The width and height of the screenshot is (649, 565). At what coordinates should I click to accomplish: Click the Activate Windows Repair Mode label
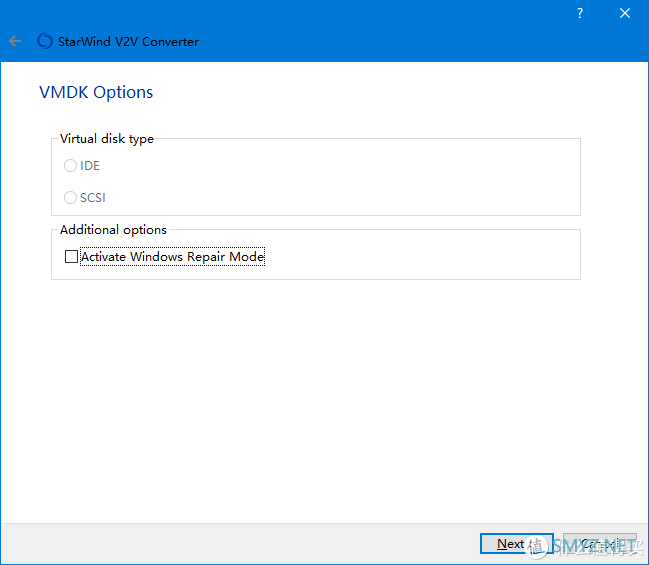[172, 257]
